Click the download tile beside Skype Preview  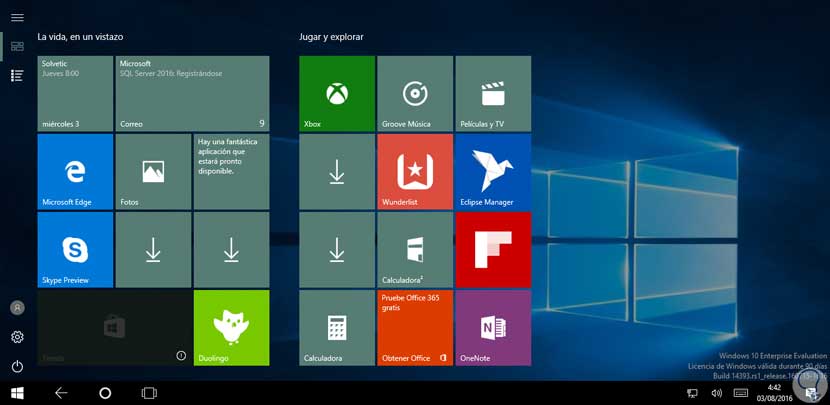point(154,250)
